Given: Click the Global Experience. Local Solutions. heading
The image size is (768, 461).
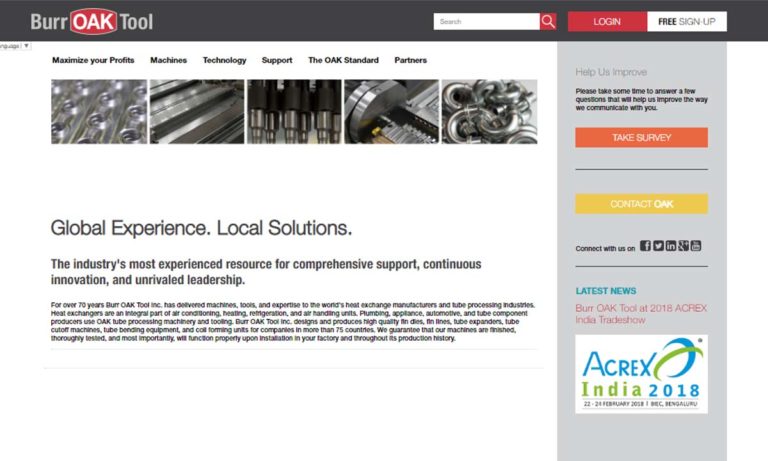Looking at the screenshot, I should click(x=201, y=228).
